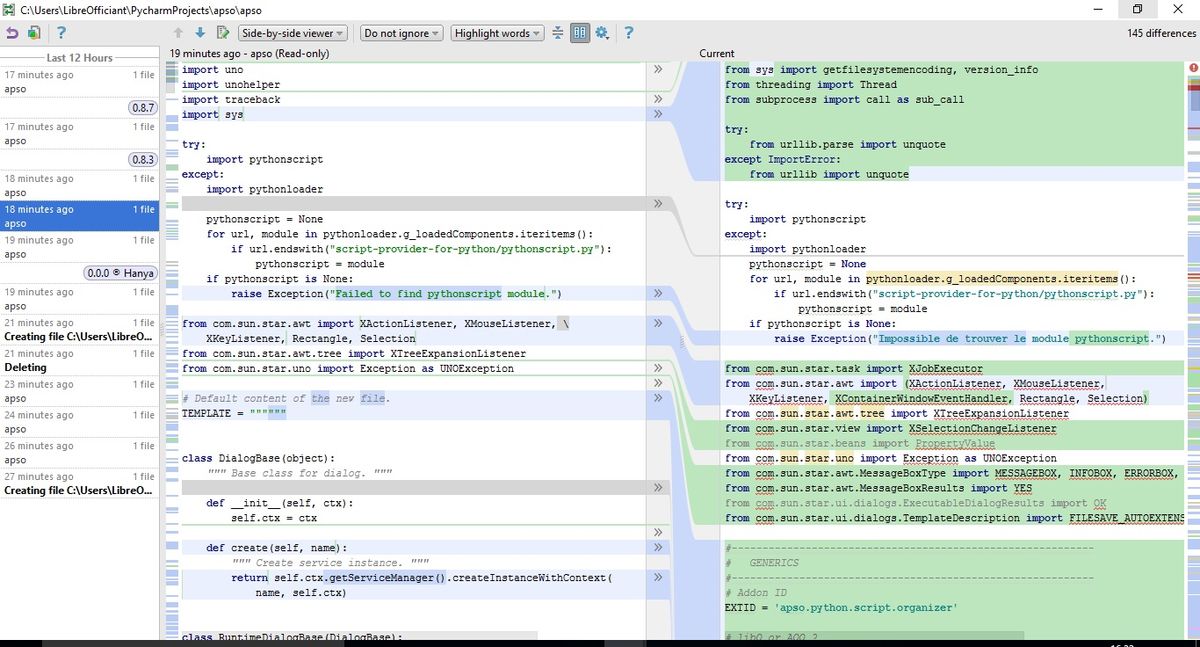Jump to the next difference with down arrow
The image size is (1200, 647).
coord(200,33)
